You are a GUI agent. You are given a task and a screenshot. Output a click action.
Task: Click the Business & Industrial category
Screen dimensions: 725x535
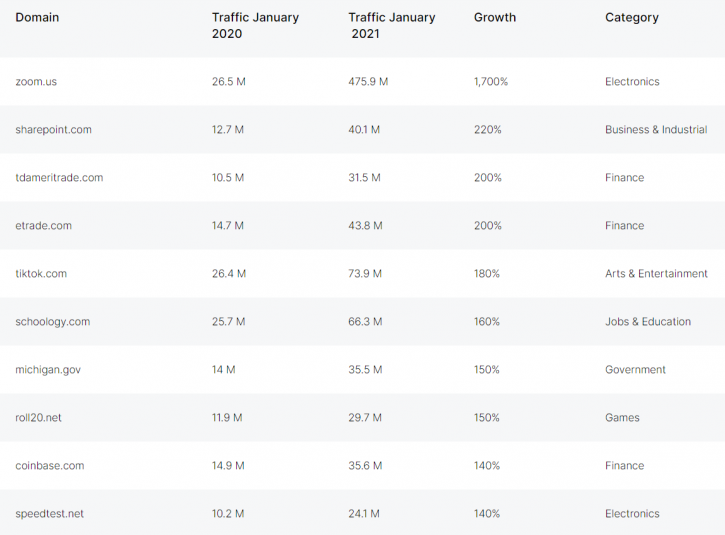(656, 130)
